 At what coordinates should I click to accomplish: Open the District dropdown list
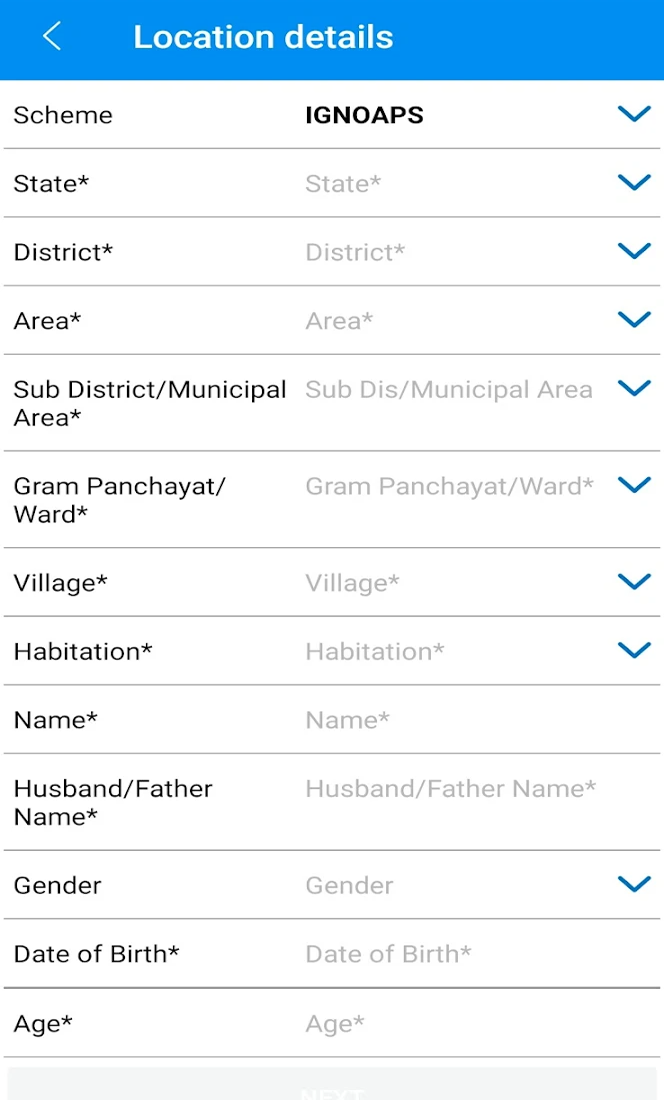[x=634, y=251]
